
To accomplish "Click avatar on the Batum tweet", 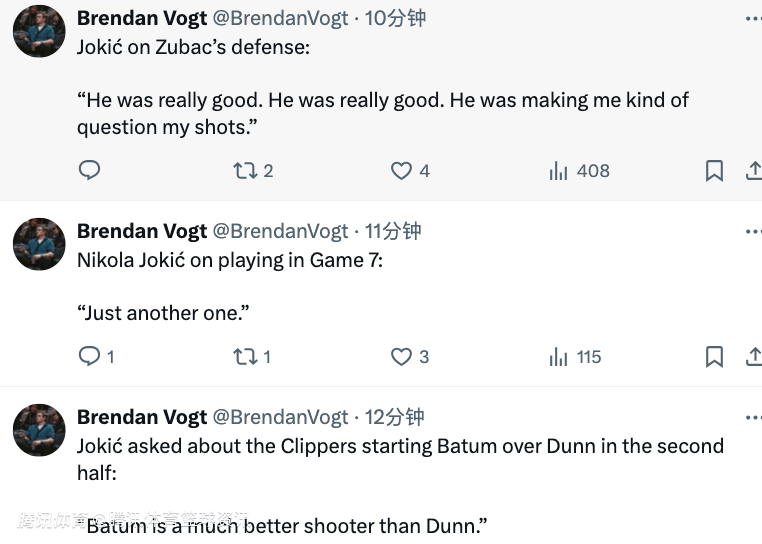I will tap(39, 430).
